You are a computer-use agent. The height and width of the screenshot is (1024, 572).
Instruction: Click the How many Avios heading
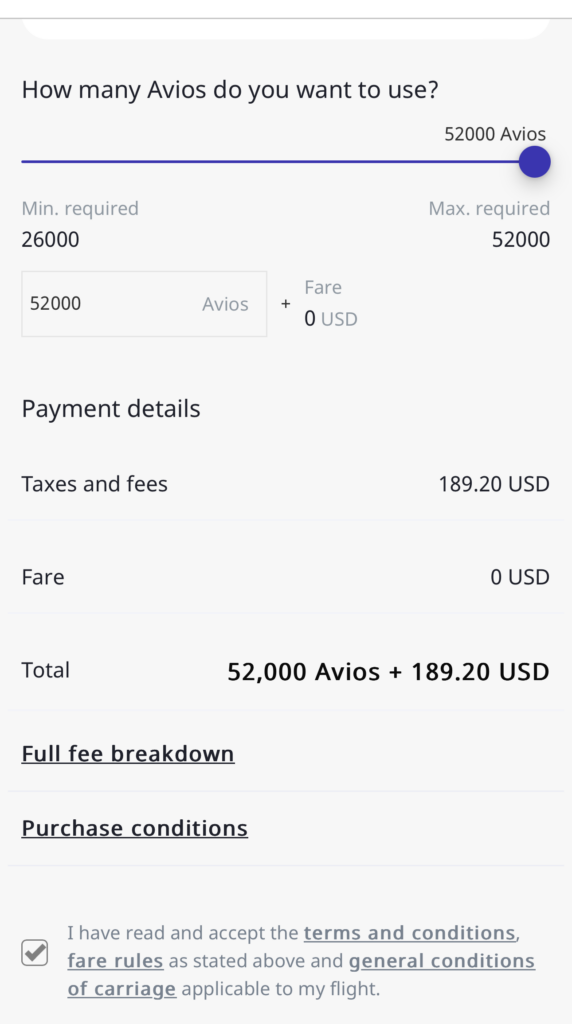click(230, 89)
